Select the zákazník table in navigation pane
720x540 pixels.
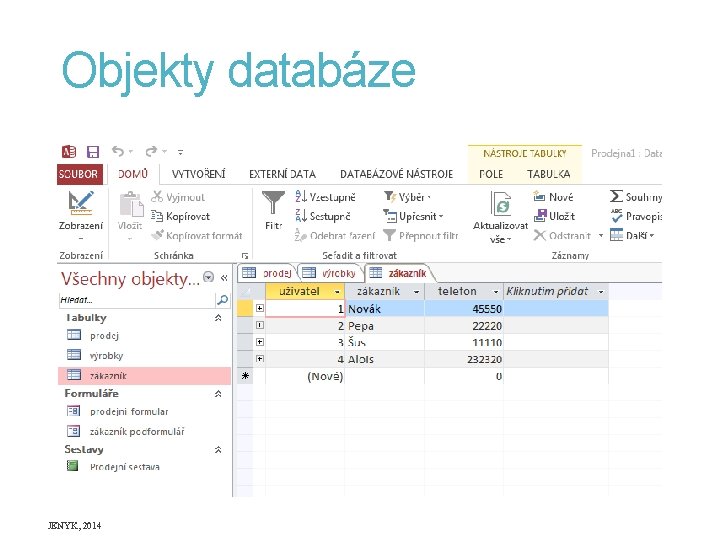point(144,375)
